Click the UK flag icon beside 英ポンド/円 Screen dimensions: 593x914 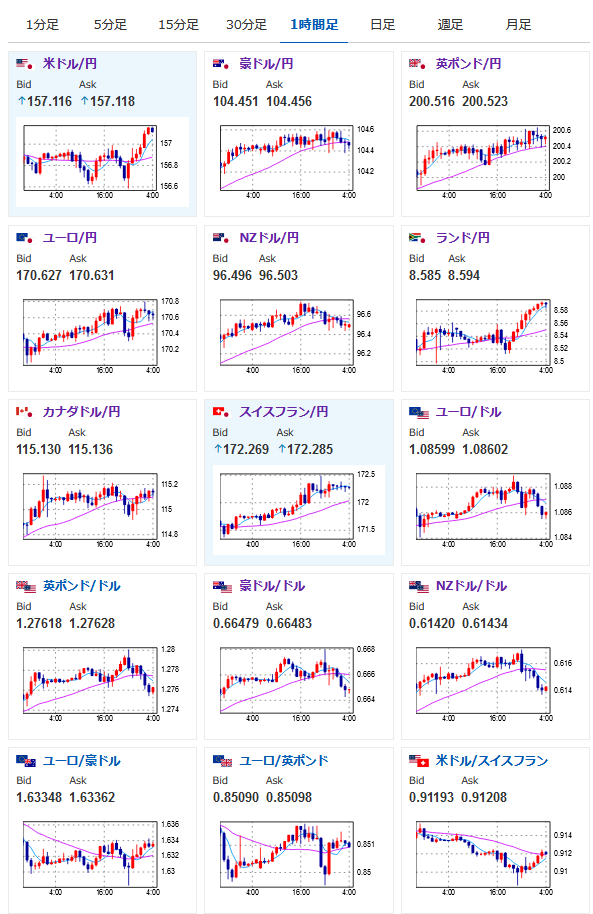pyautogui.click(x=417, y=64)
